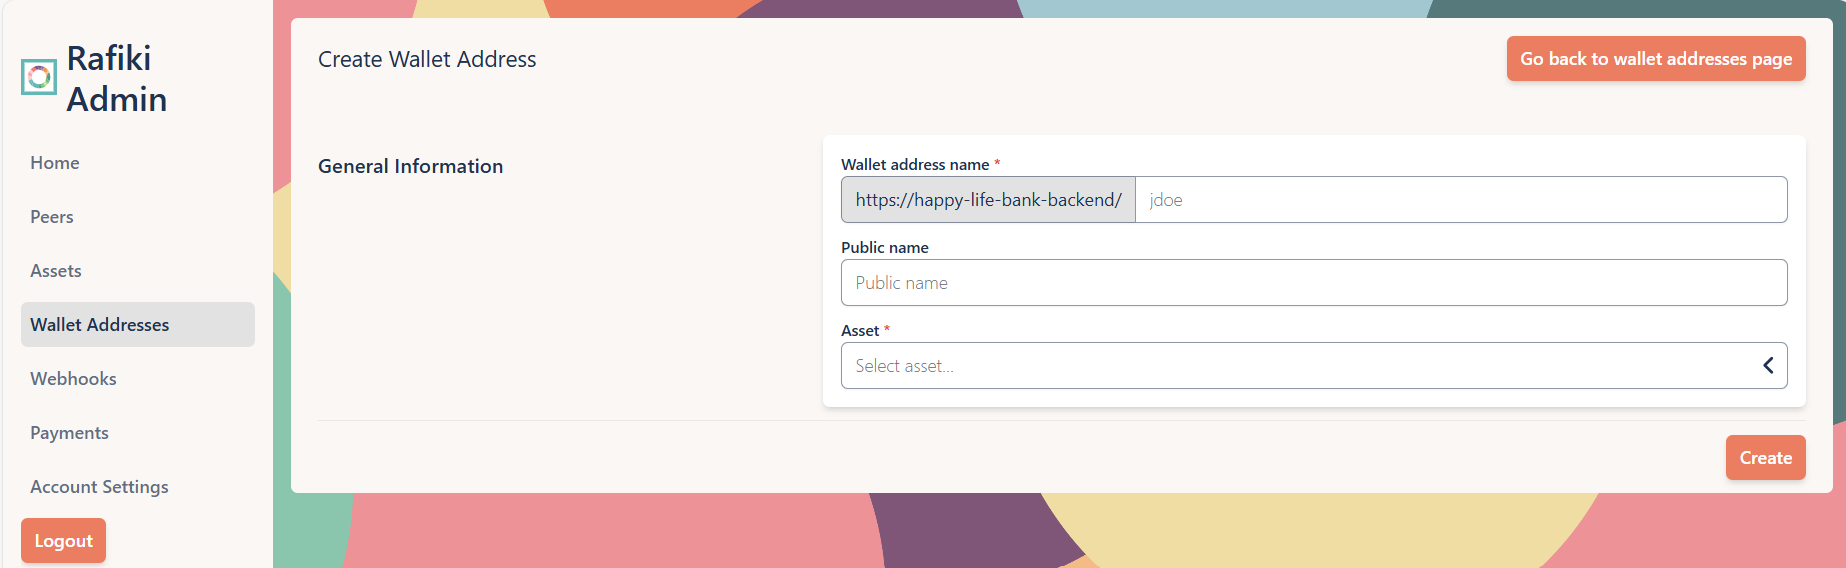The image size is (1846, 568).
Task: Submit the form with Create
Action: 1765,458
